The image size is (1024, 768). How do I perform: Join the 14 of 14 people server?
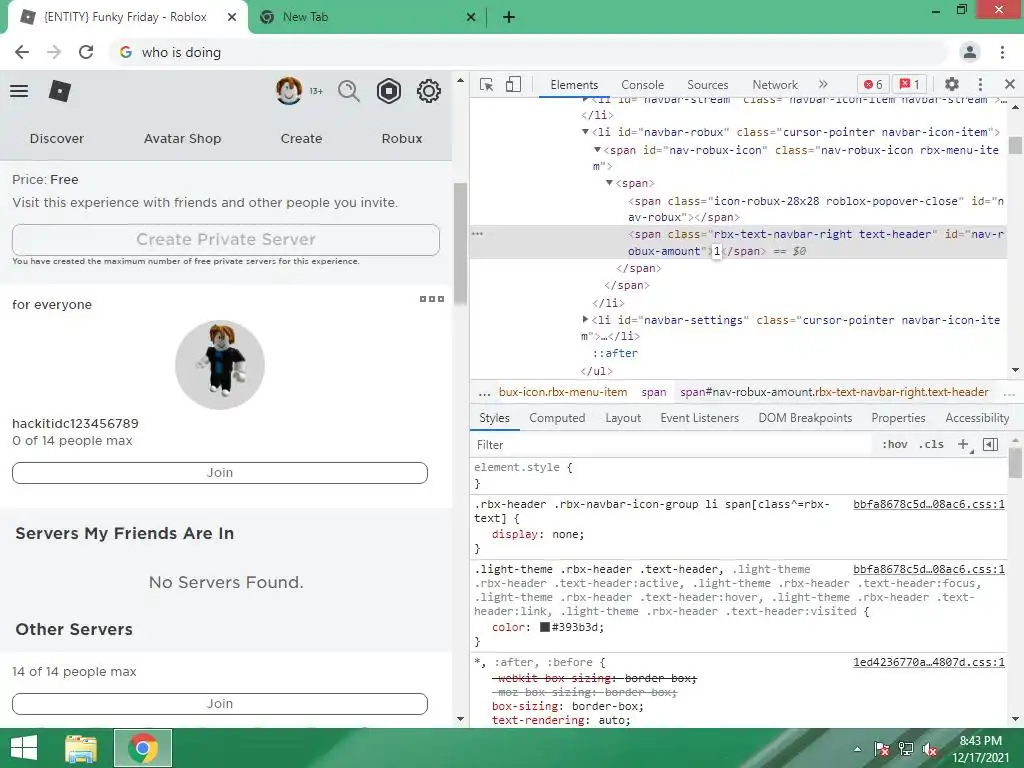pos(220,704)
